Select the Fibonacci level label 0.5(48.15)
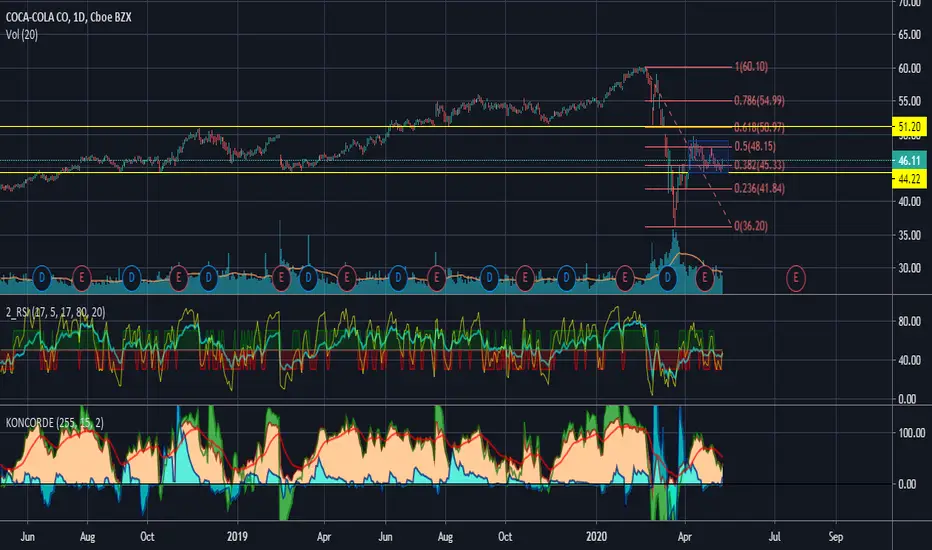 click(755, 146)
